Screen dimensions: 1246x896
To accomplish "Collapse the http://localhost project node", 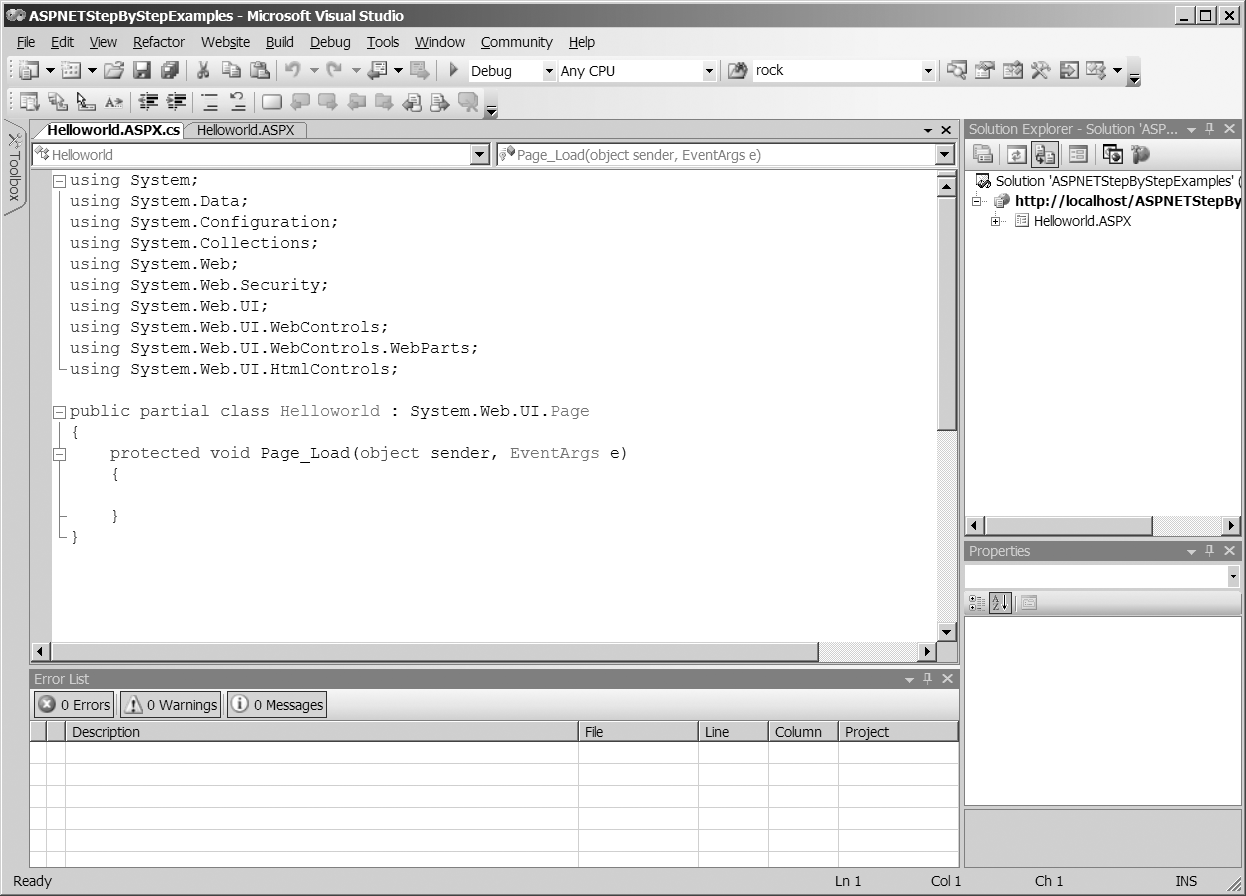I will coord(977,201).
